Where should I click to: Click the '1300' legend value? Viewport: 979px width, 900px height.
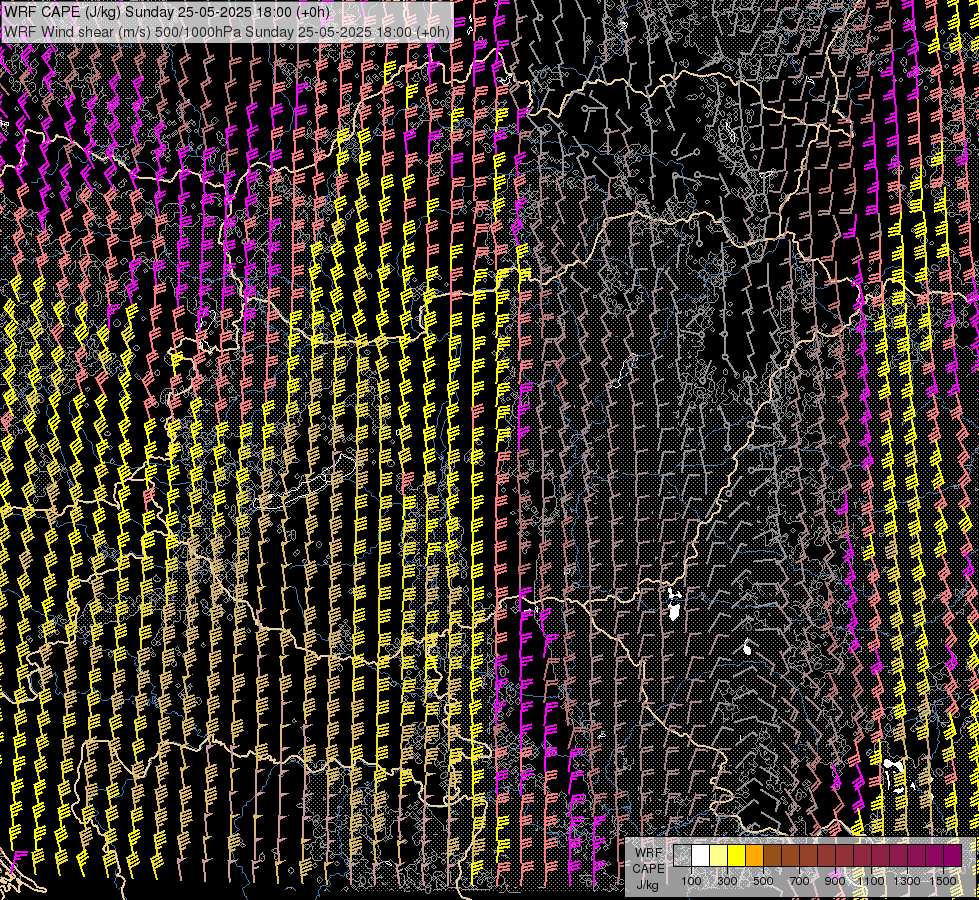pyautogui.click(x=907, y=881)
